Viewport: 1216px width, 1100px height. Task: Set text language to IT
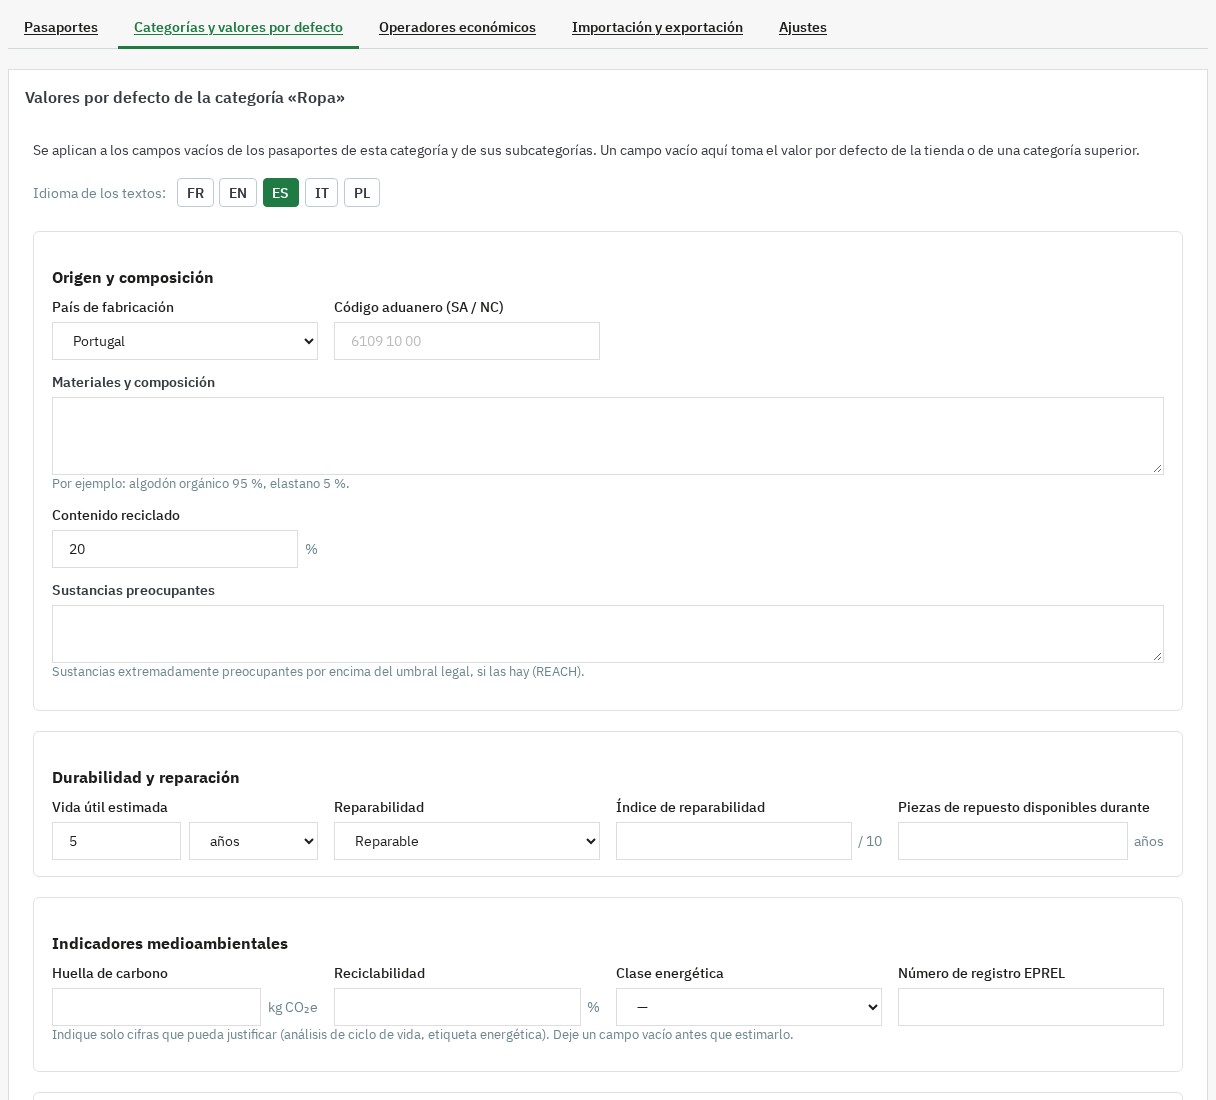click(322, 193)
